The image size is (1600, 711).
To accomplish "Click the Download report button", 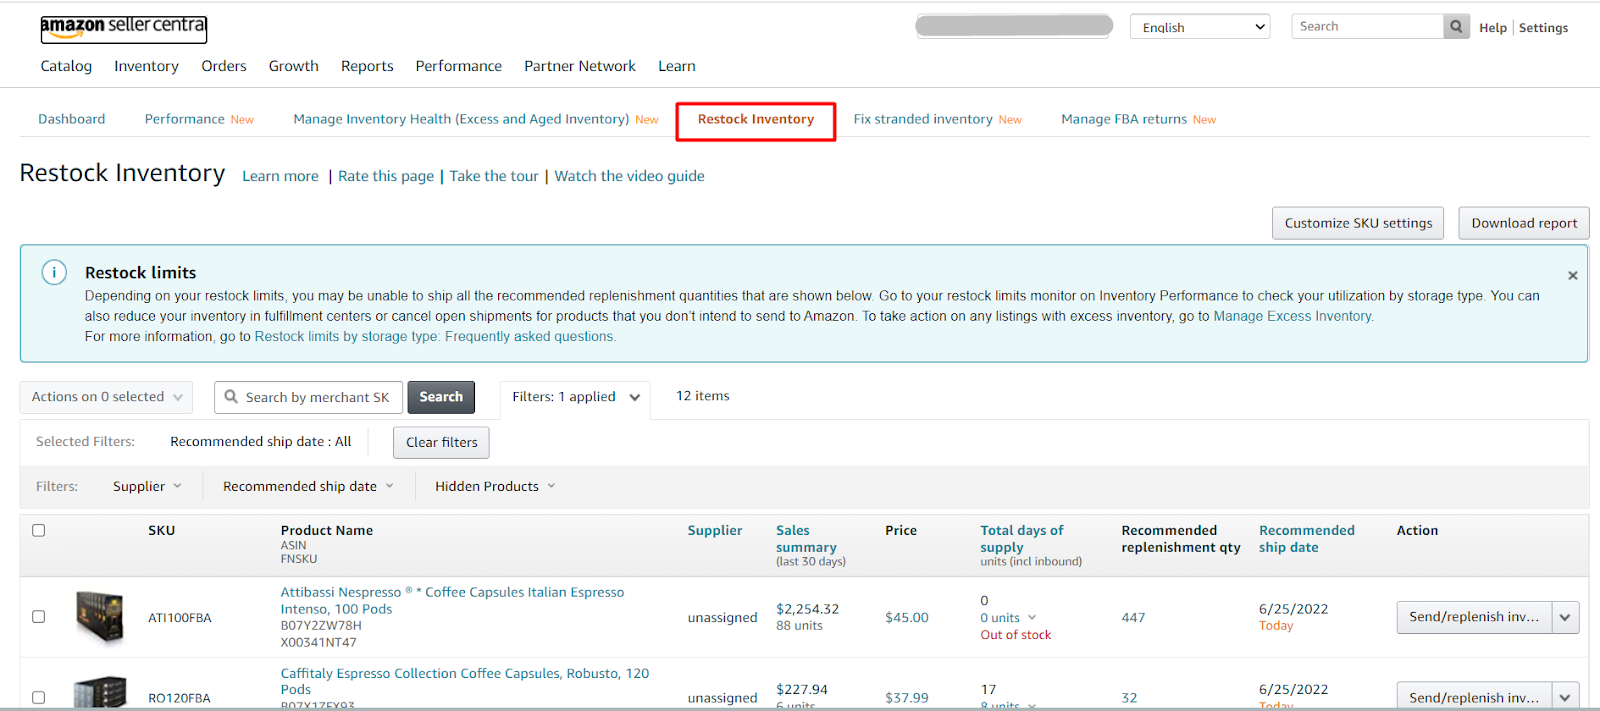I will pyautogui.click(x=1524, y=223).
